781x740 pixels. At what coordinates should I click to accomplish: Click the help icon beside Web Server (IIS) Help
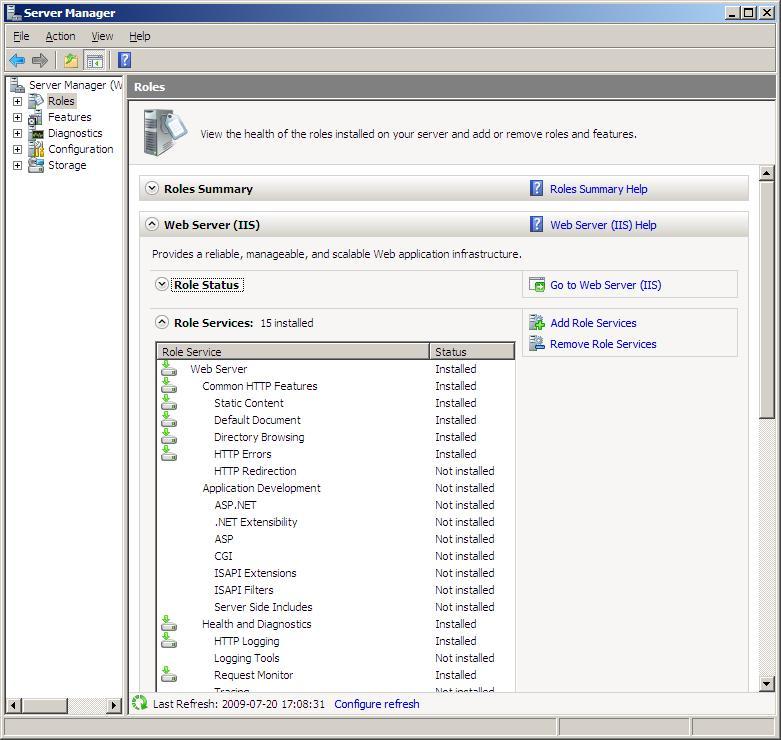536,224
